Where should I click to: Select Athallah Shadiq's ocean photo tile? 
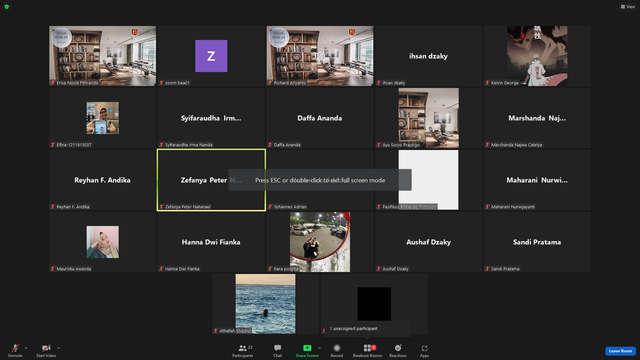click(x=265, y=304)
